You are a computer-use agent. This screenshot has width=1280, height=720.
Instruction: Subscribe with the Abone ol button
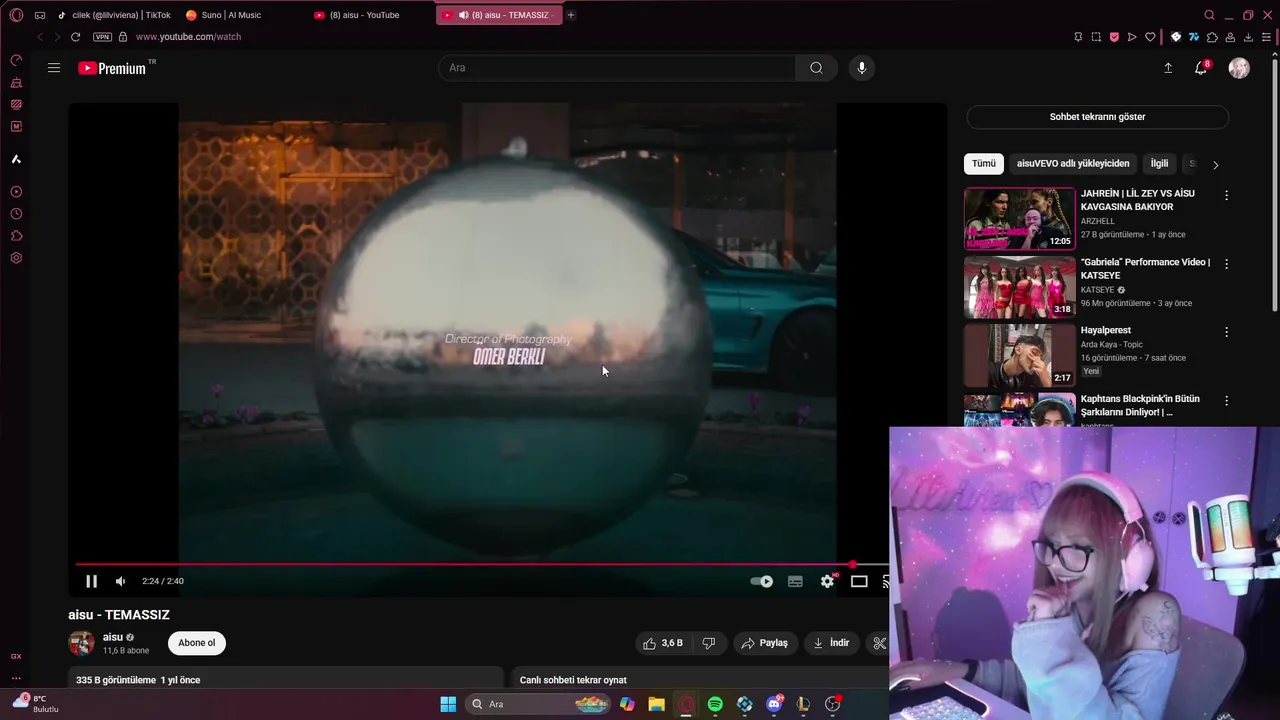(197, 643)
